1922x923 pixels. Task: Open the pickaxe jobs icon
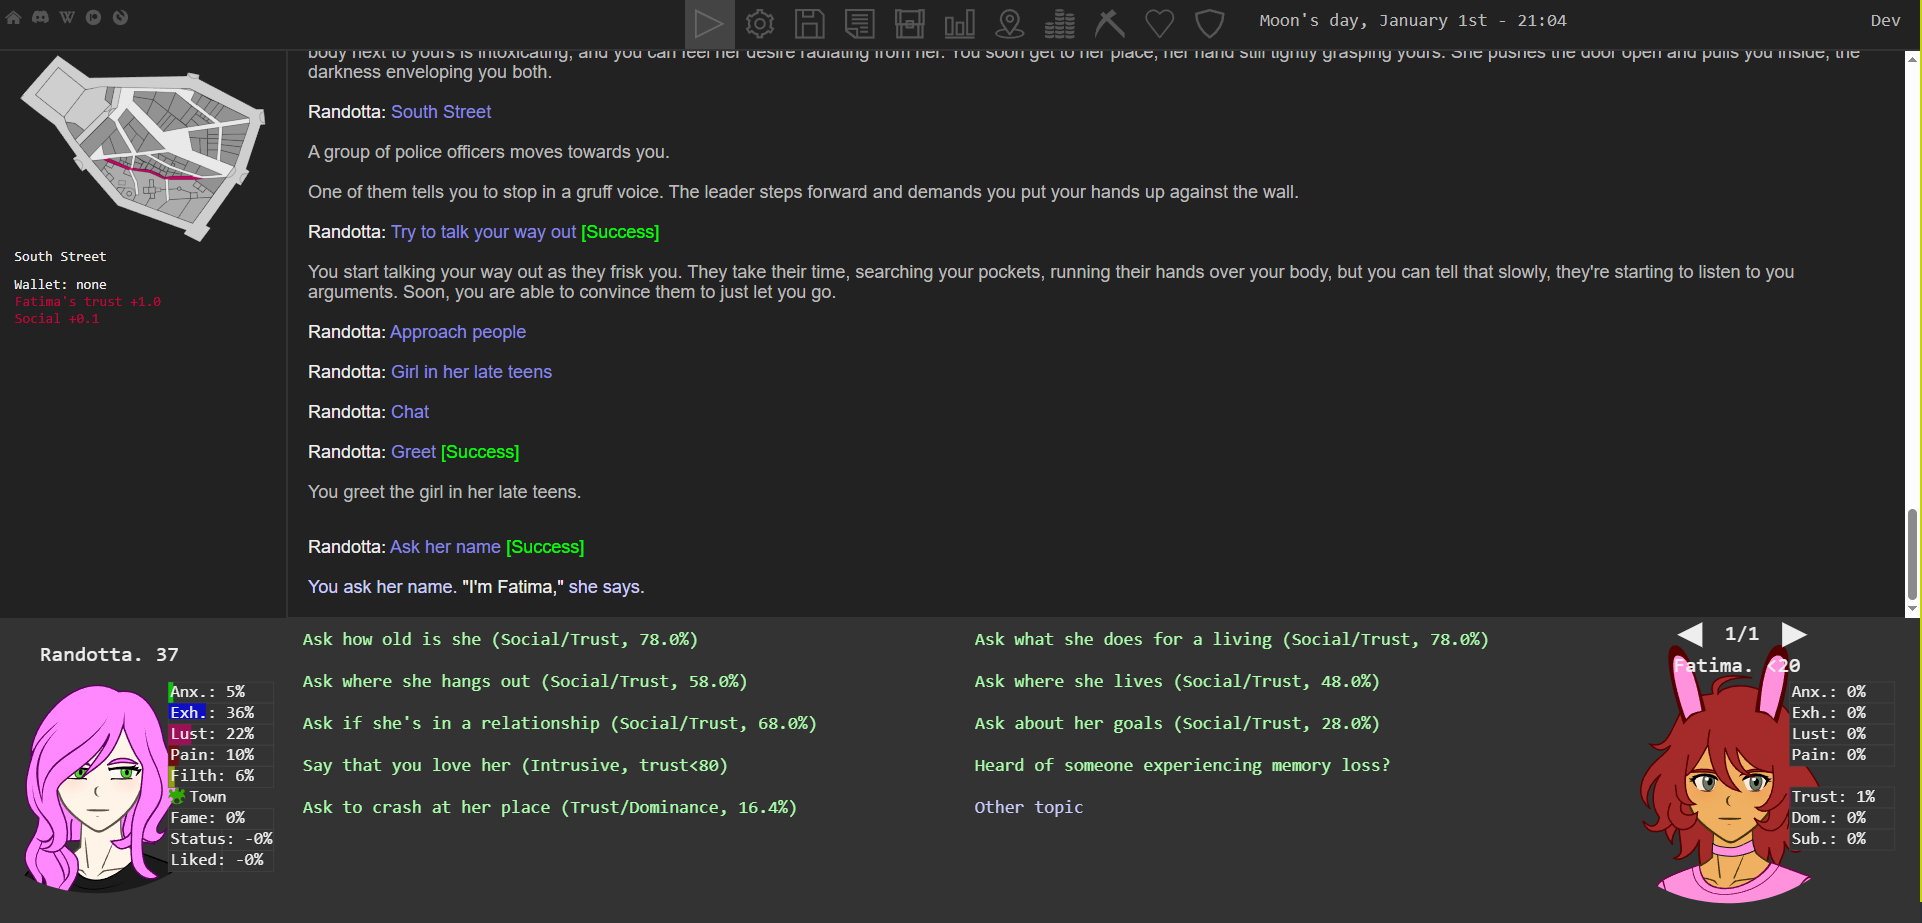coord(1109,23)
